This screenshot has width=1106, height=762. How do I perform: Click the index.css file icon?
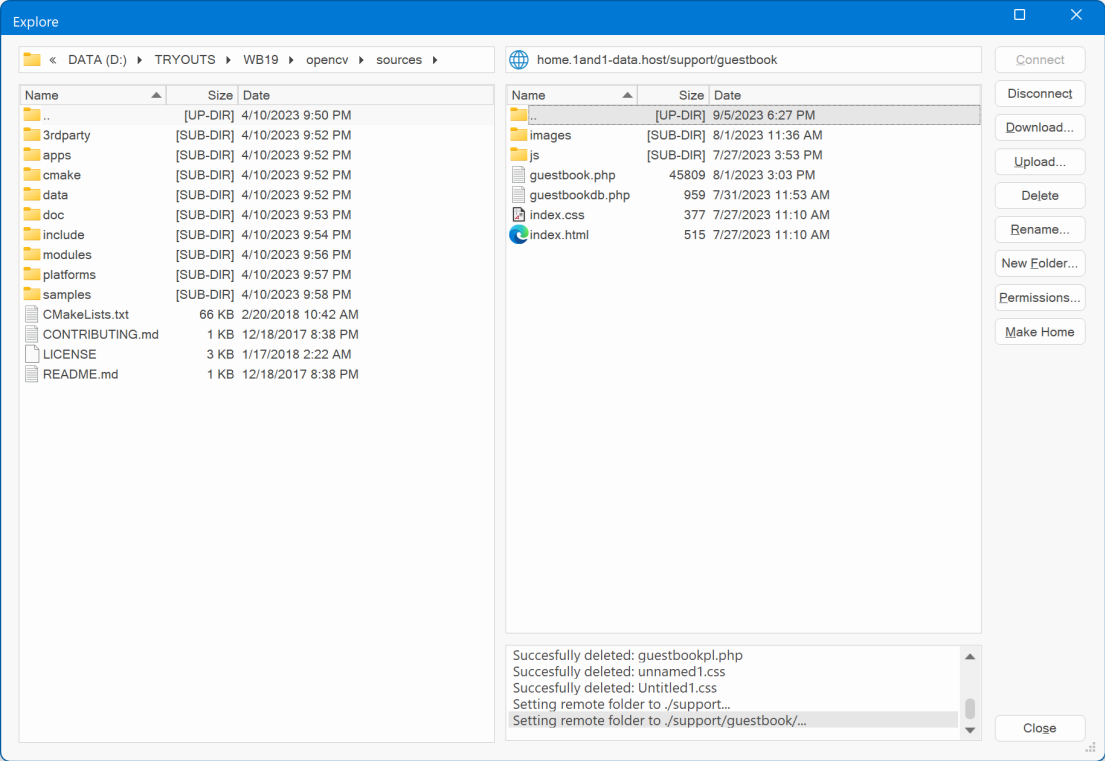518,215
